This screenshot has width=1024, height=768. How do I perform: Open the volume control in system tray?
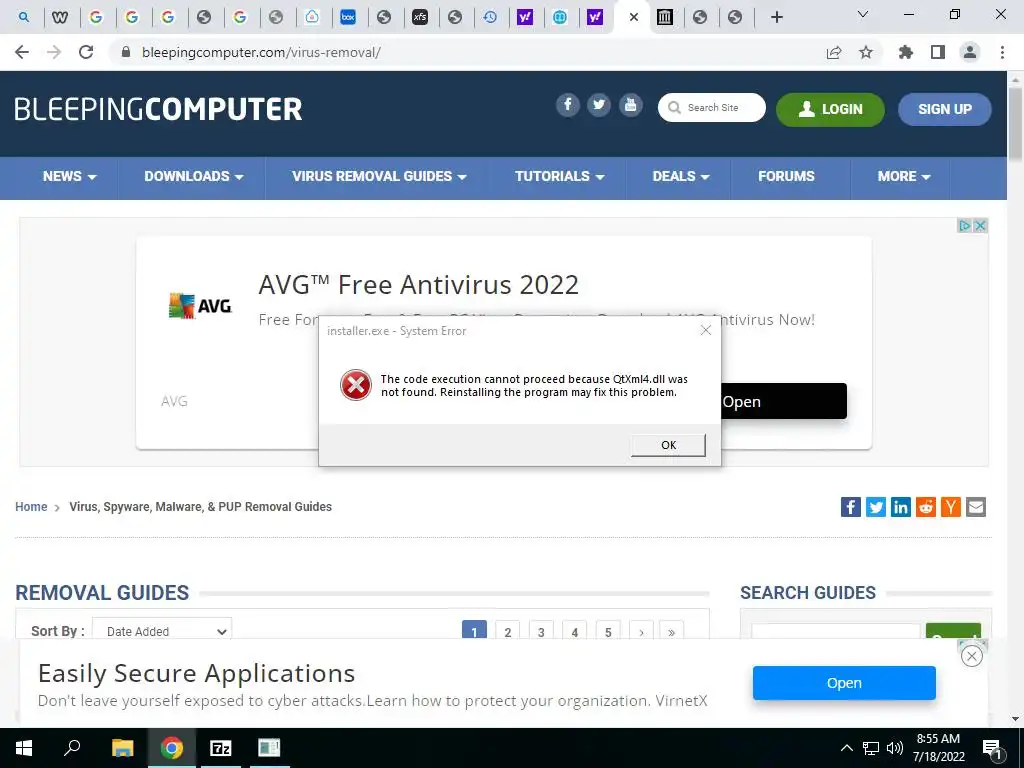895,748
